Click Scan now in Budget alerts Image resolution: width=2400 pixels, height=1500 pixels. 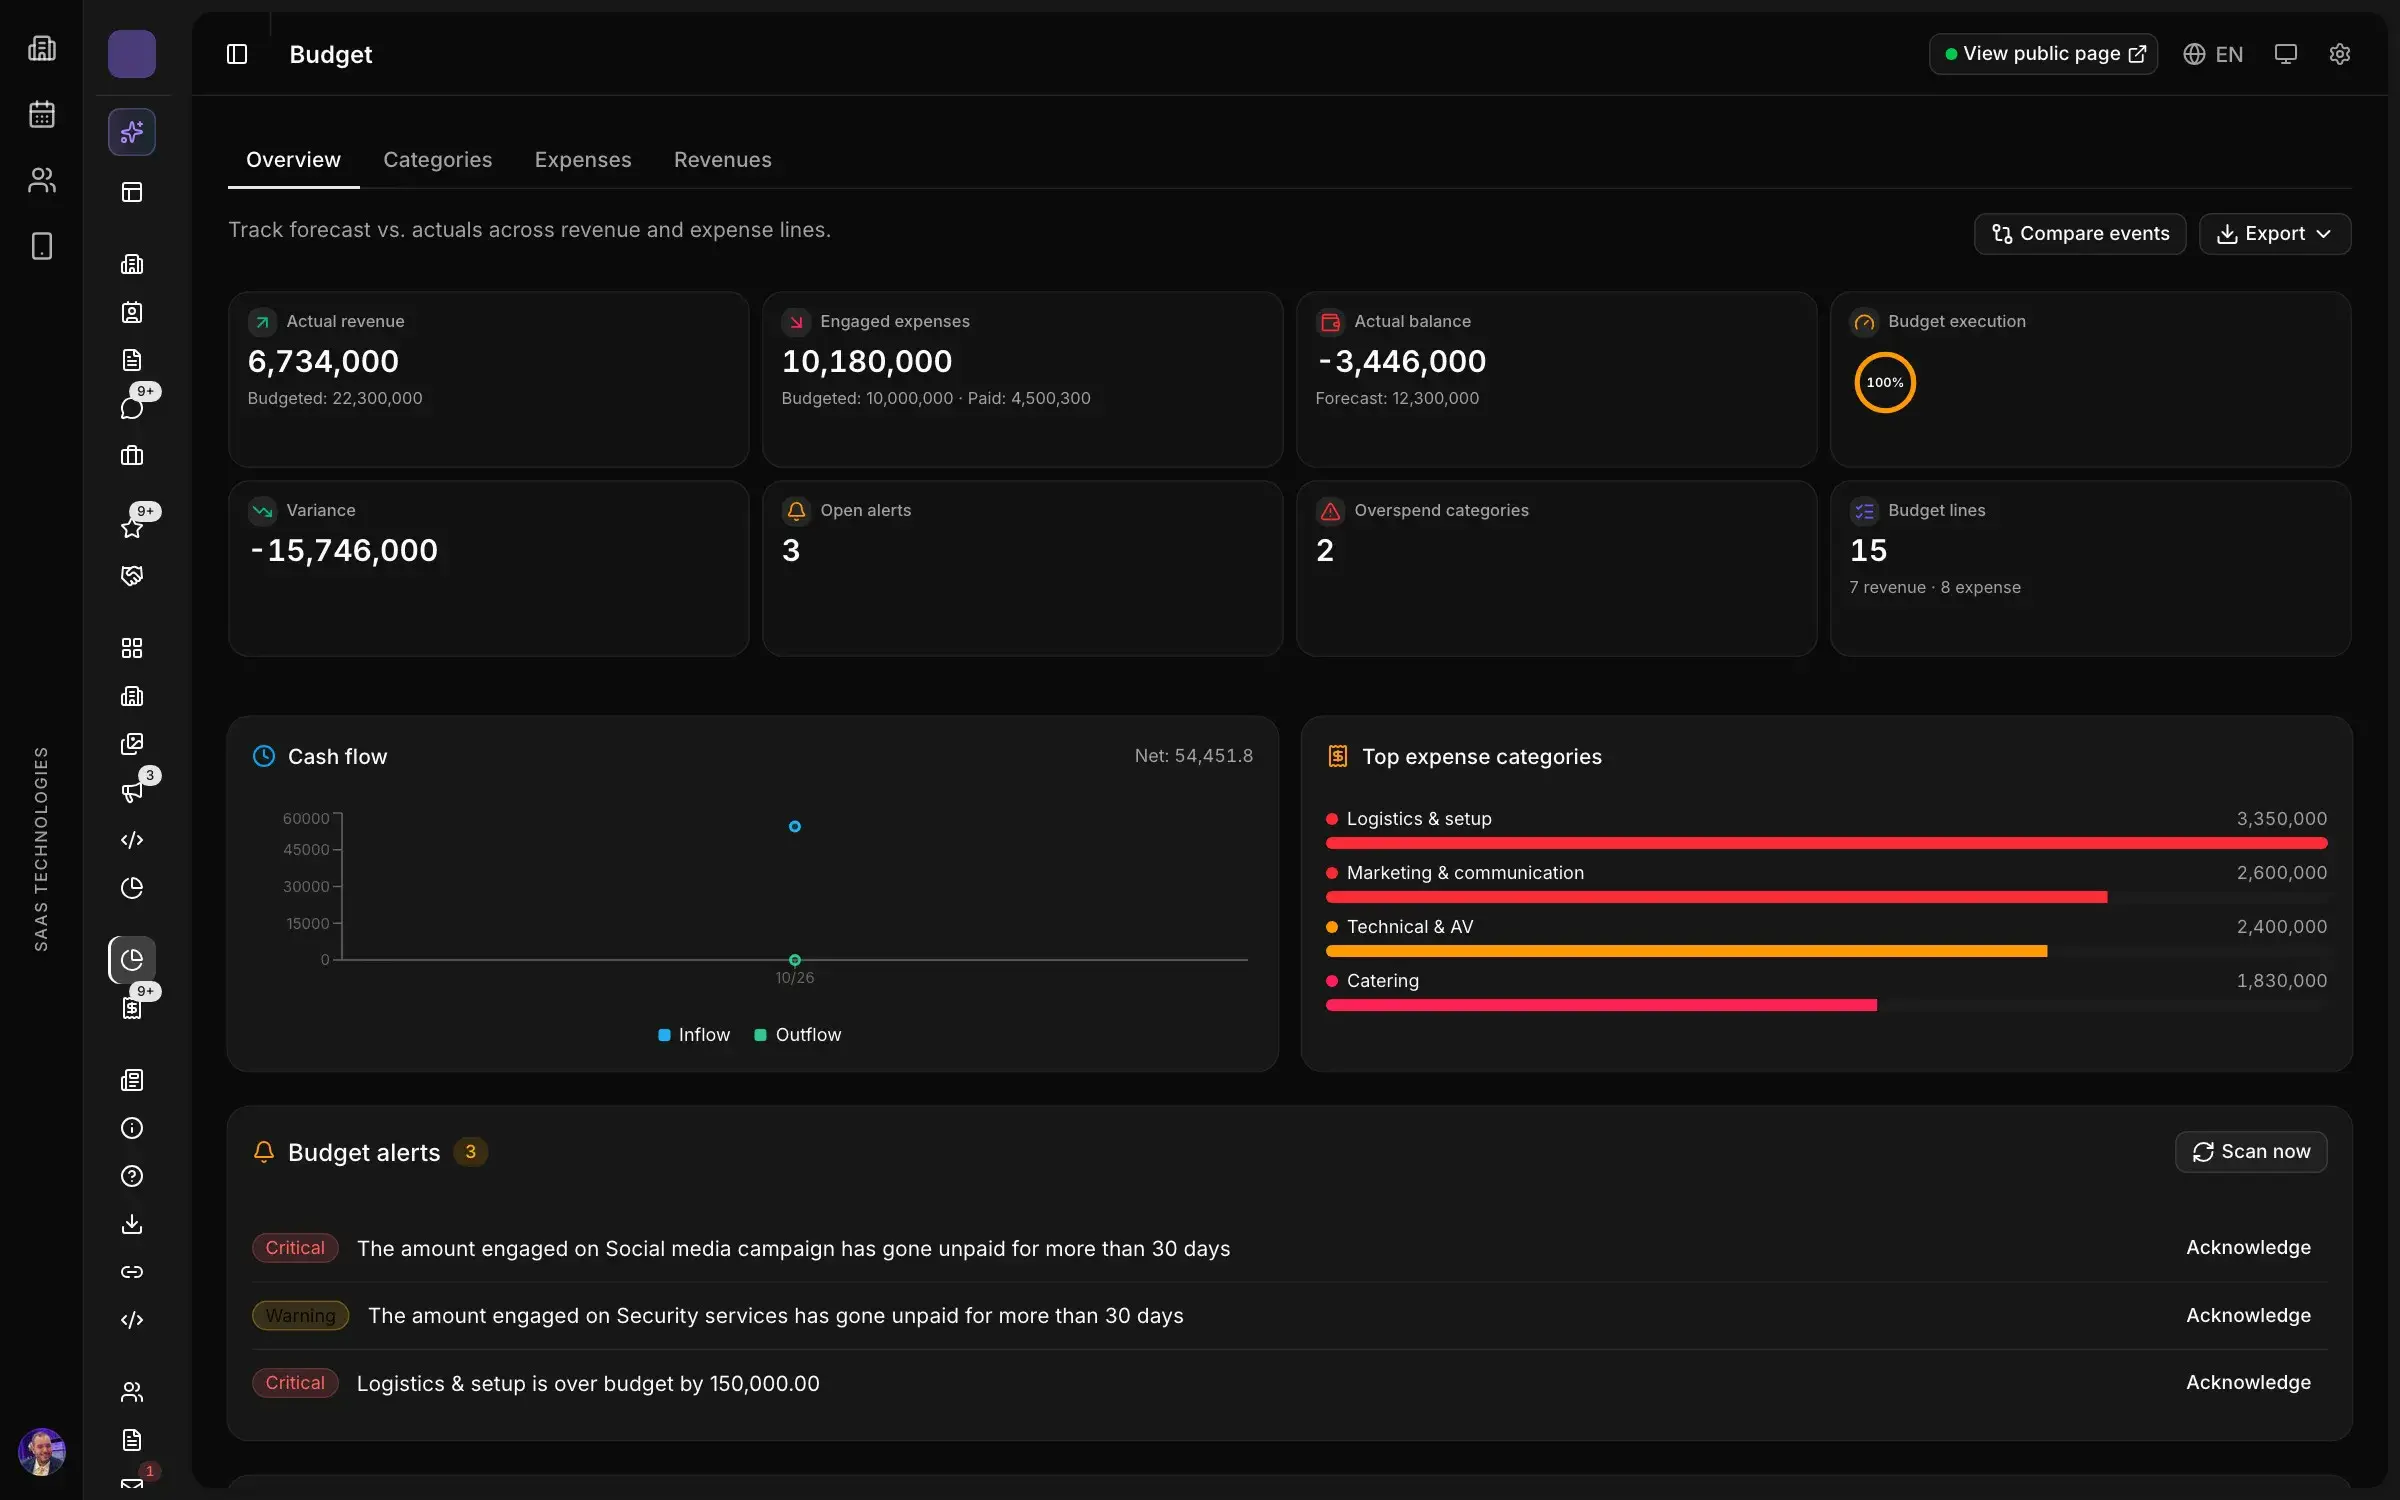tap(2251, 1152)
